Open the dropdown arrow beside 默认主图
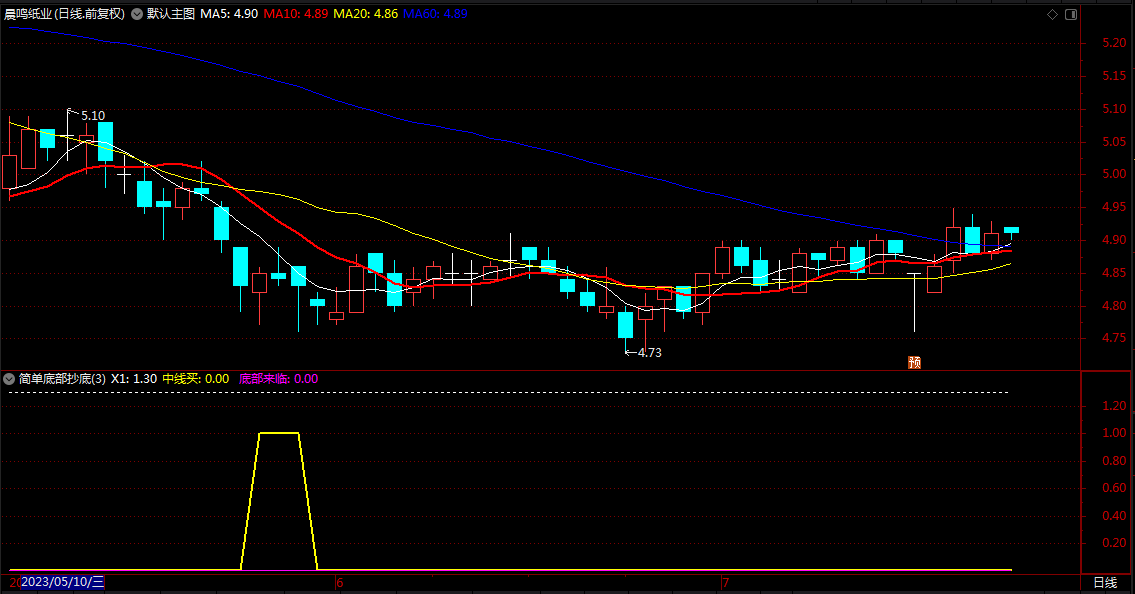This screenshot has width=1135, height=594. point(137,14)
